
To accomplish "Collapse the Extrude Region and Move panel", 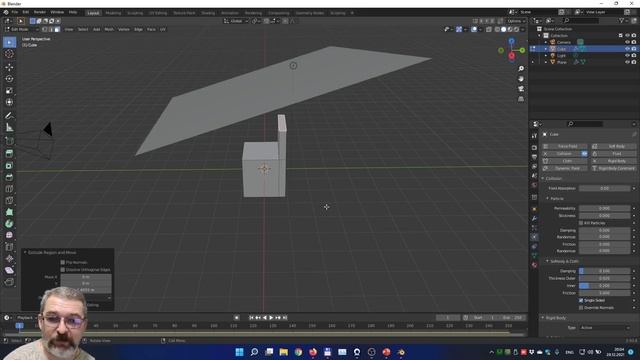I will 25,253.
